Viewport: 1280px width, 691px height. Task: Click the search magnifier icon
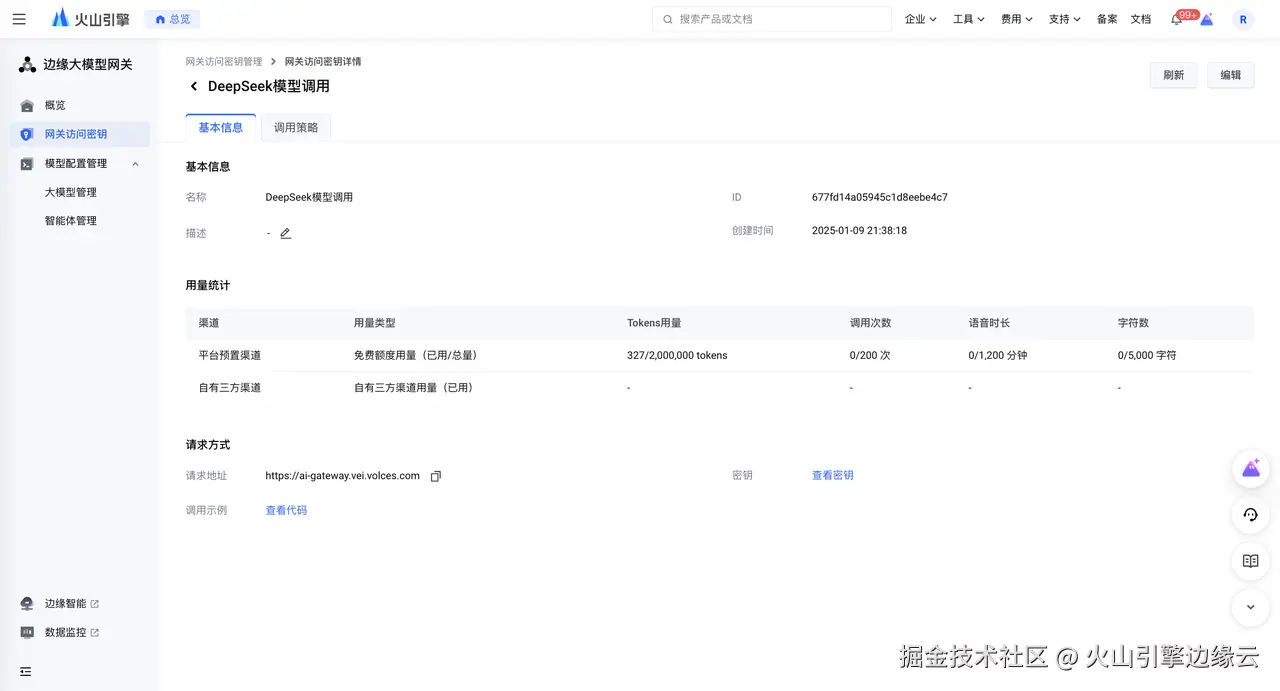click(668, 19)
